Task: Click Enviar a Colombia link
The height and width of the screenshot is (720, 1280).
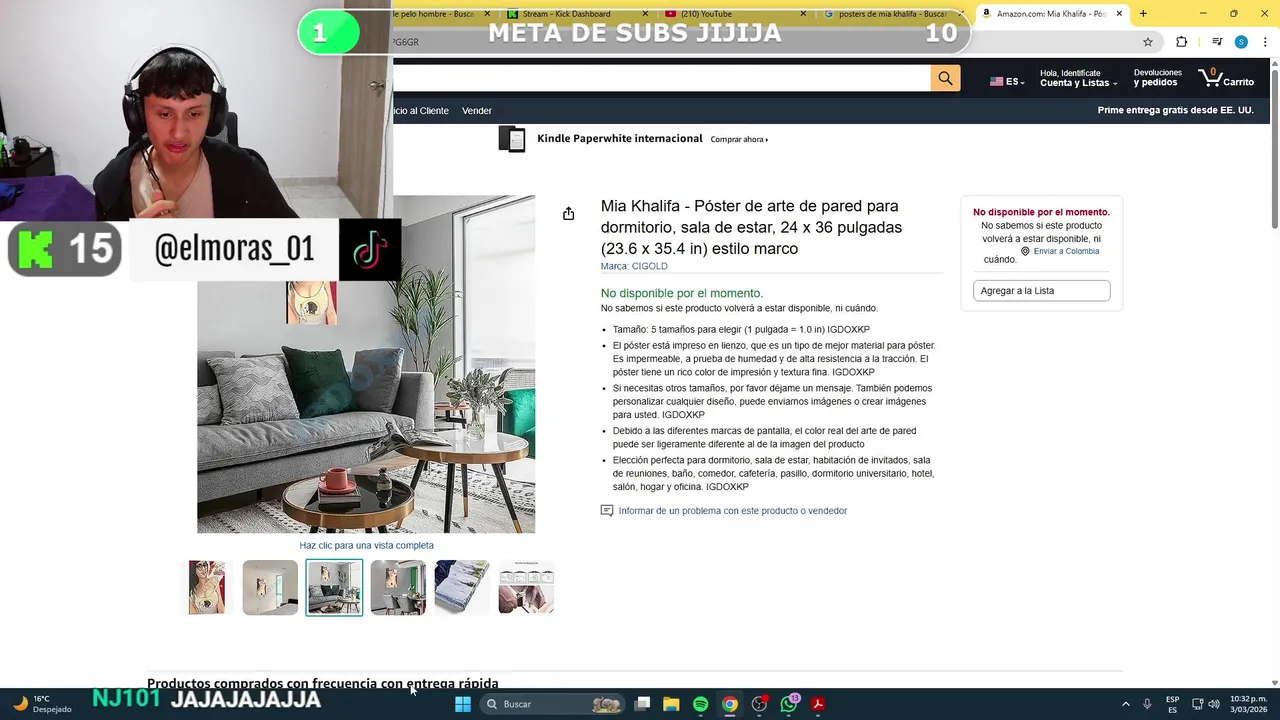Action: tap(1066, 251)
